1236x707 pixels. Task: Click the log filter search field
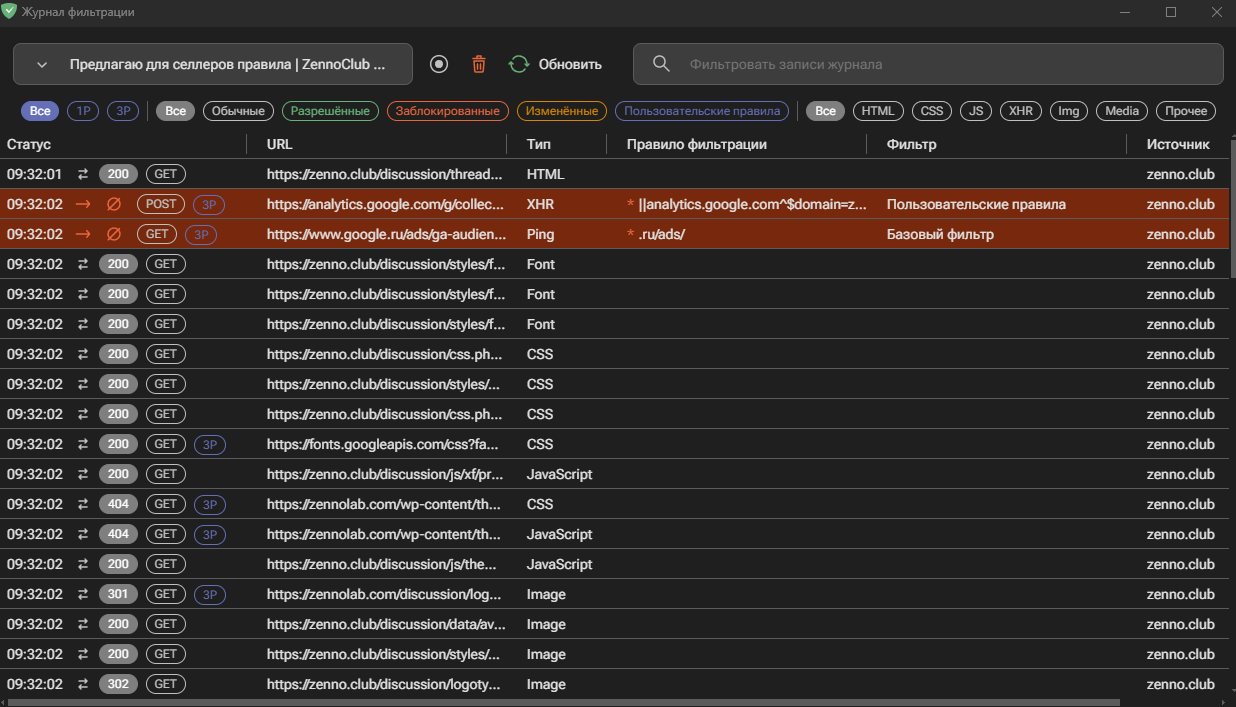(940, 64)
